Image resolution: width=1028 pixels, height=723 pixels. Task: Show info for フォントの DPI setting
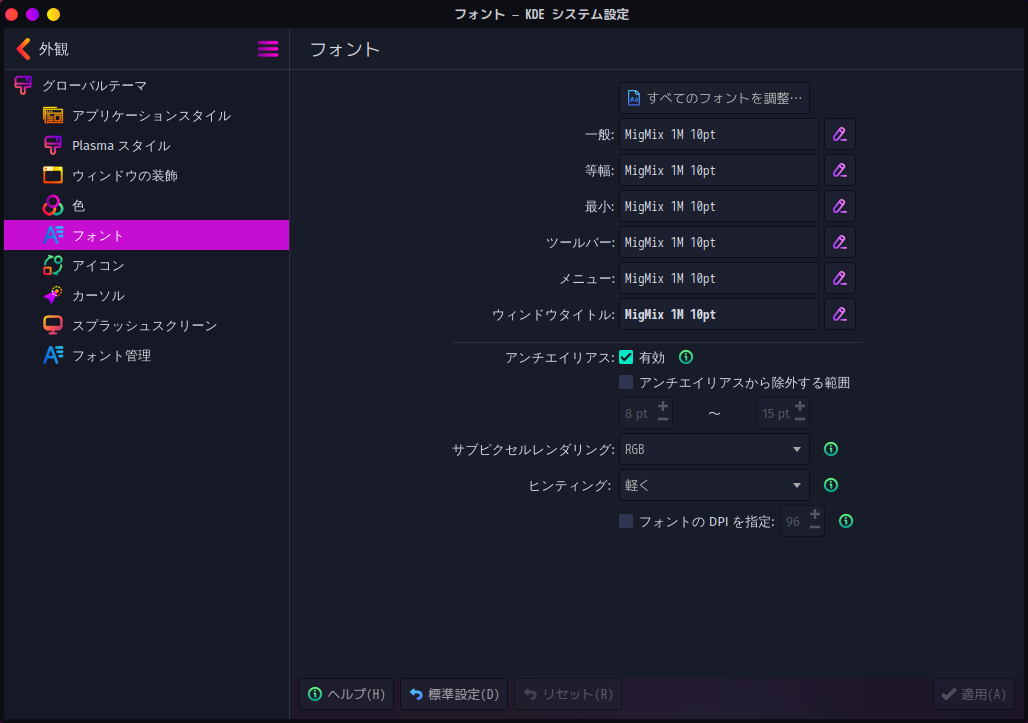(x=846, y=521)
